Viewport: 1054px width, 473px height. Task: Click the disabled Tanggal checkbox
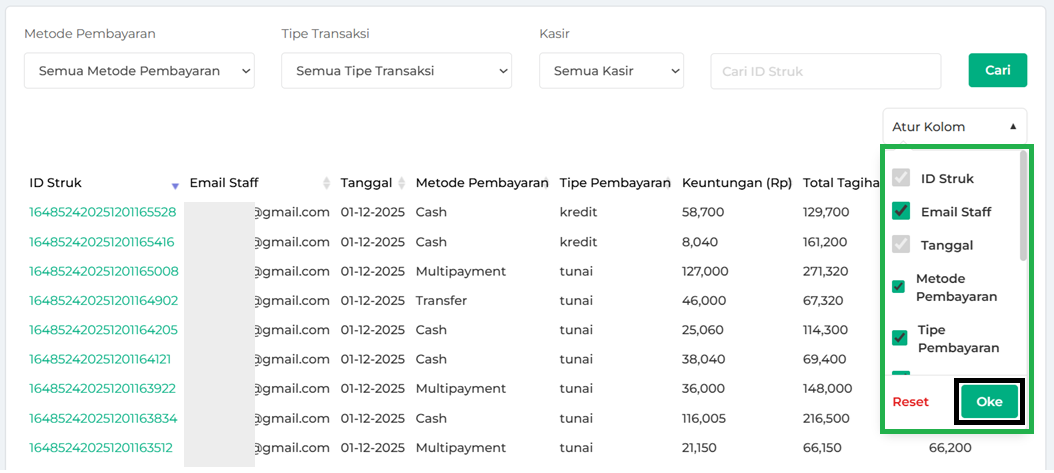coord(901,244)
